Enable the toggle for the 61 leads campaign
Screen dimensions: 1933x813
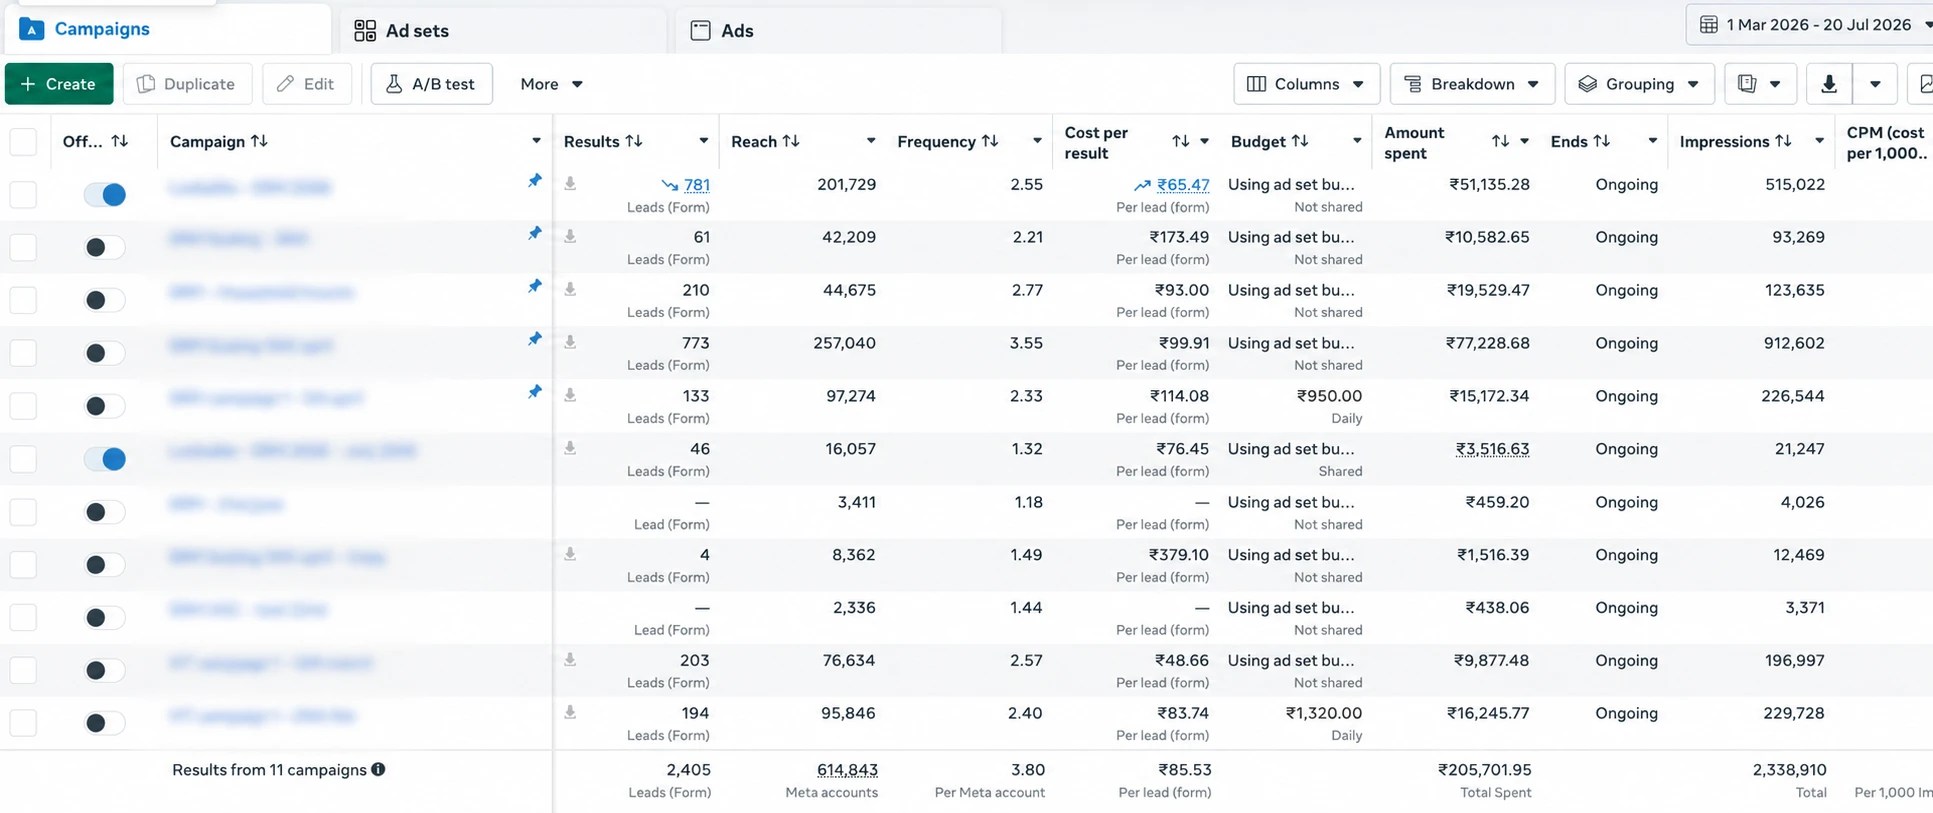tap(105, 247)
